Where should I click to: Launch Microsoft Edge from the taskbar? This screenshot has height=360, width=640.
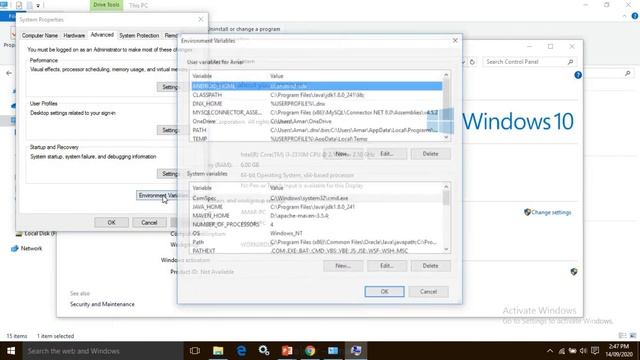[x=241, y=351]
